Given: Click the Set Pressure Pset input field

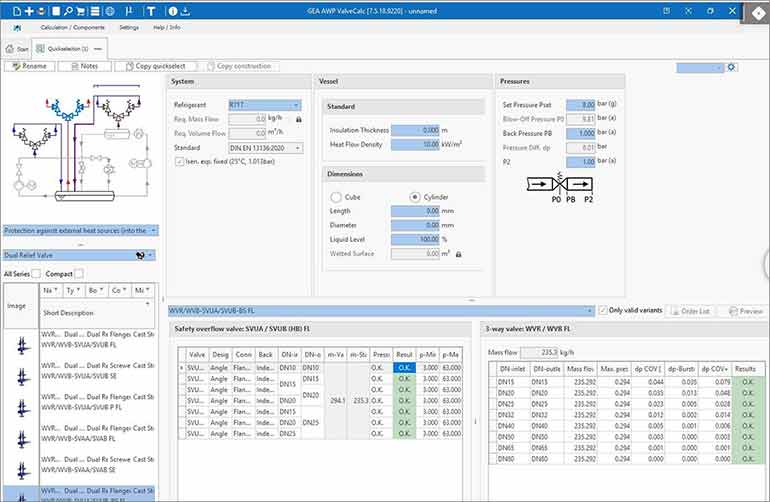Looking at the screenshot, I should [x=579, y=104].
